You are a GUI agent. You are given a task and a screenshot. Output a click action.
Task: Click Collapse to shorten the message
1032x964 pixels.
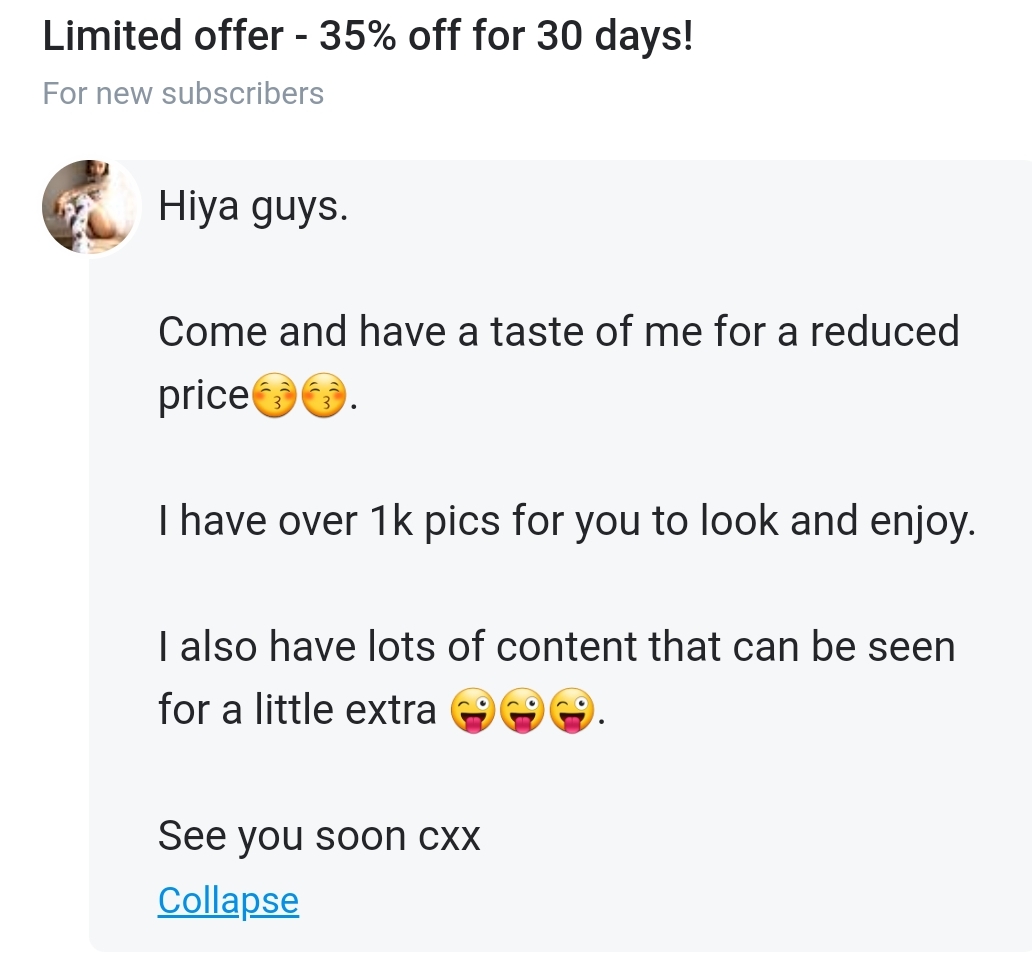pos(227,900)
